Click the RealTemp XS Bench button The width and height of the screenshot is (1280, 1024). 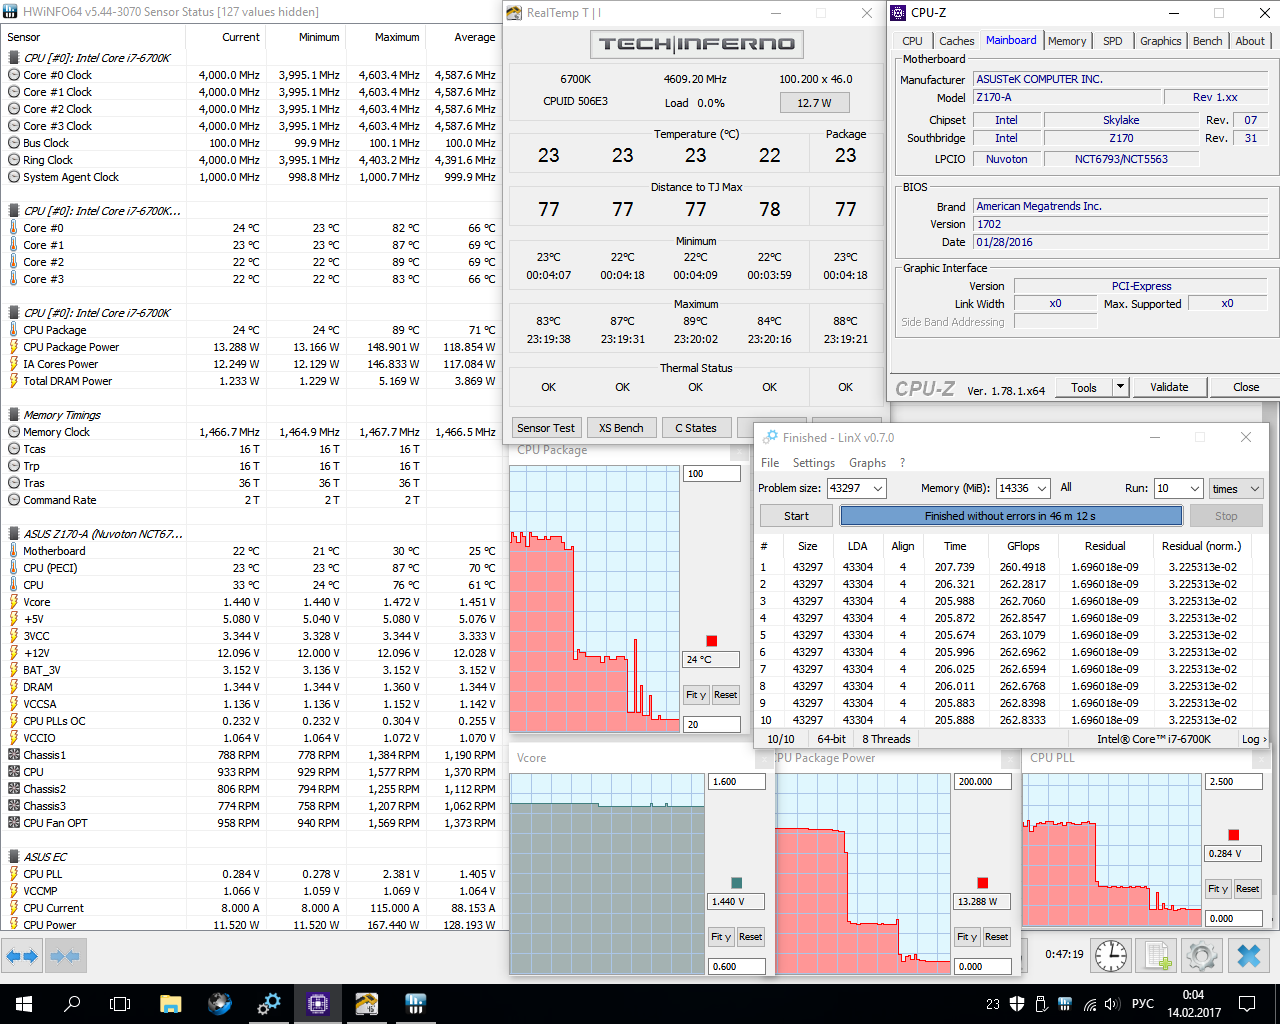point(621,428)
